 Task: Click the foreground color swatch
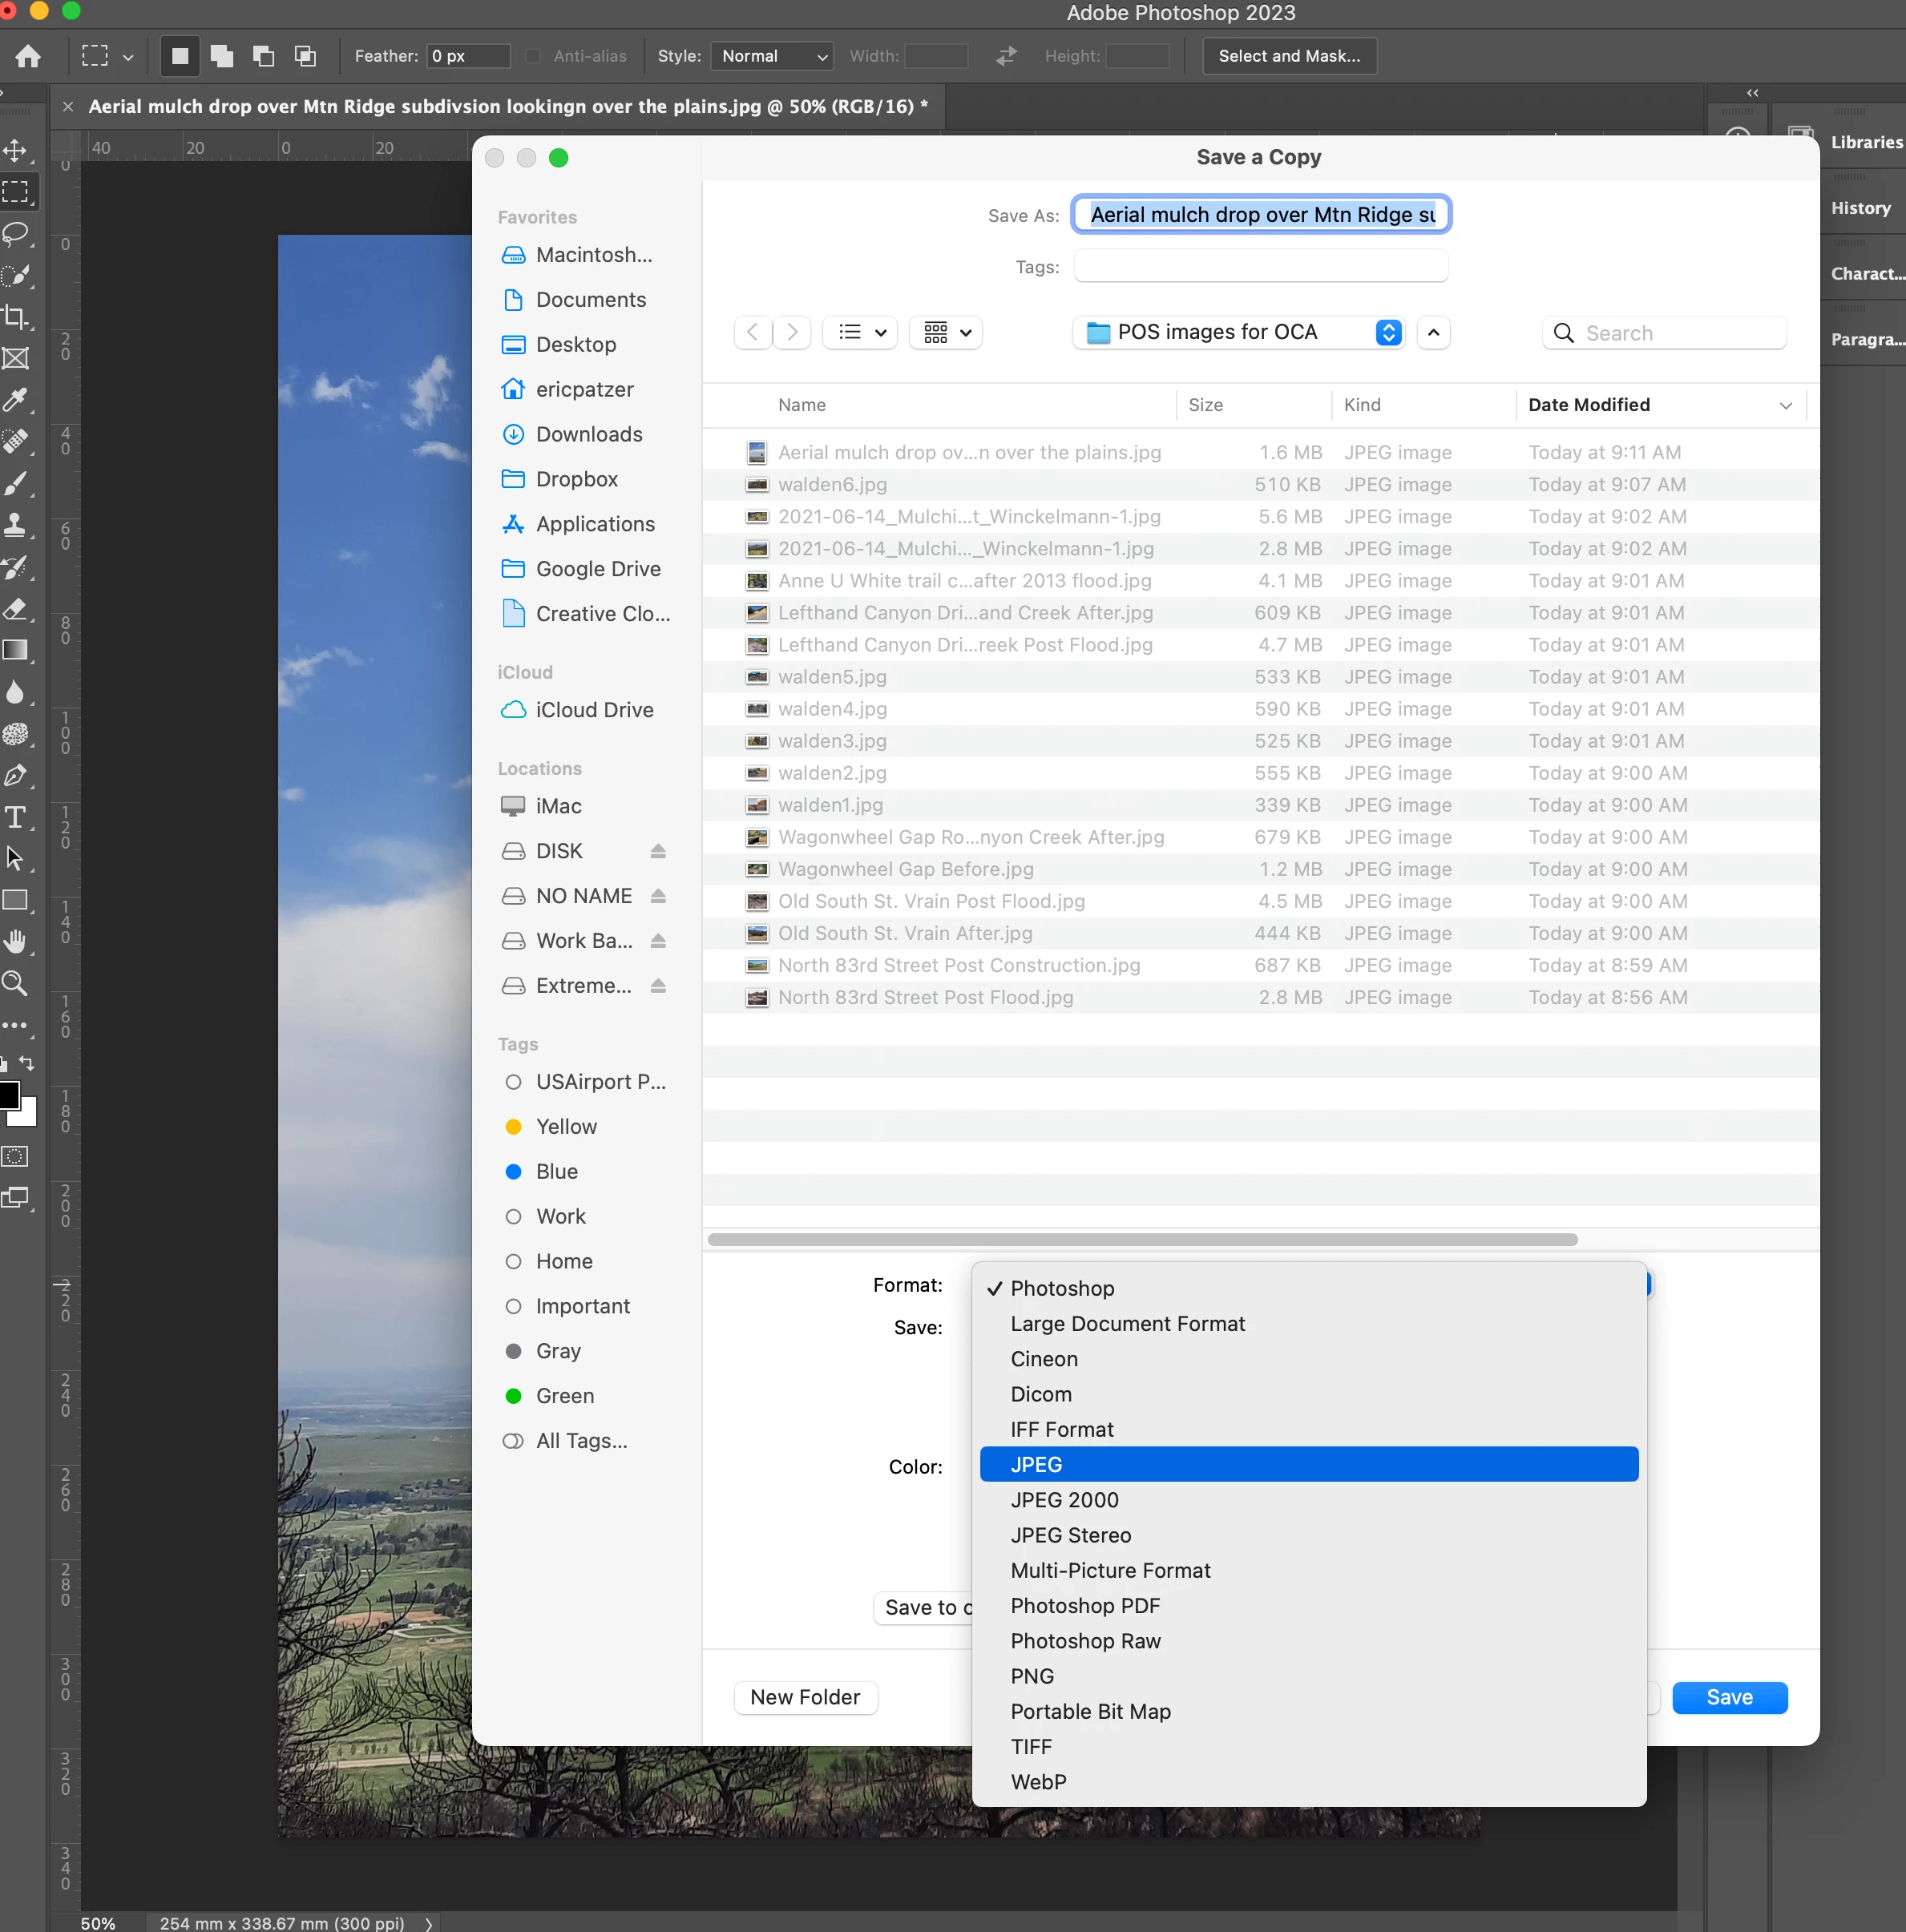[x=8, y=1095]
